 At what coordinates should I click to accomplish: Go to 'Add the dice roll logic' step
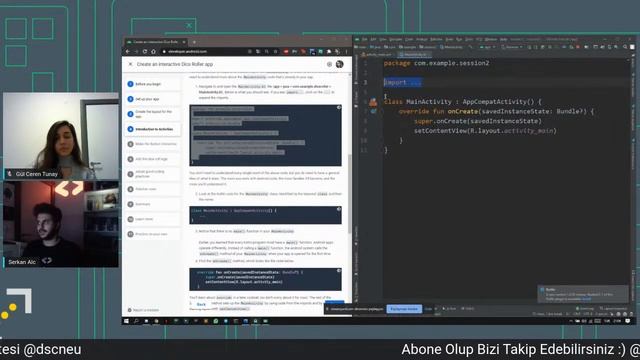click(x=153, y=159)
